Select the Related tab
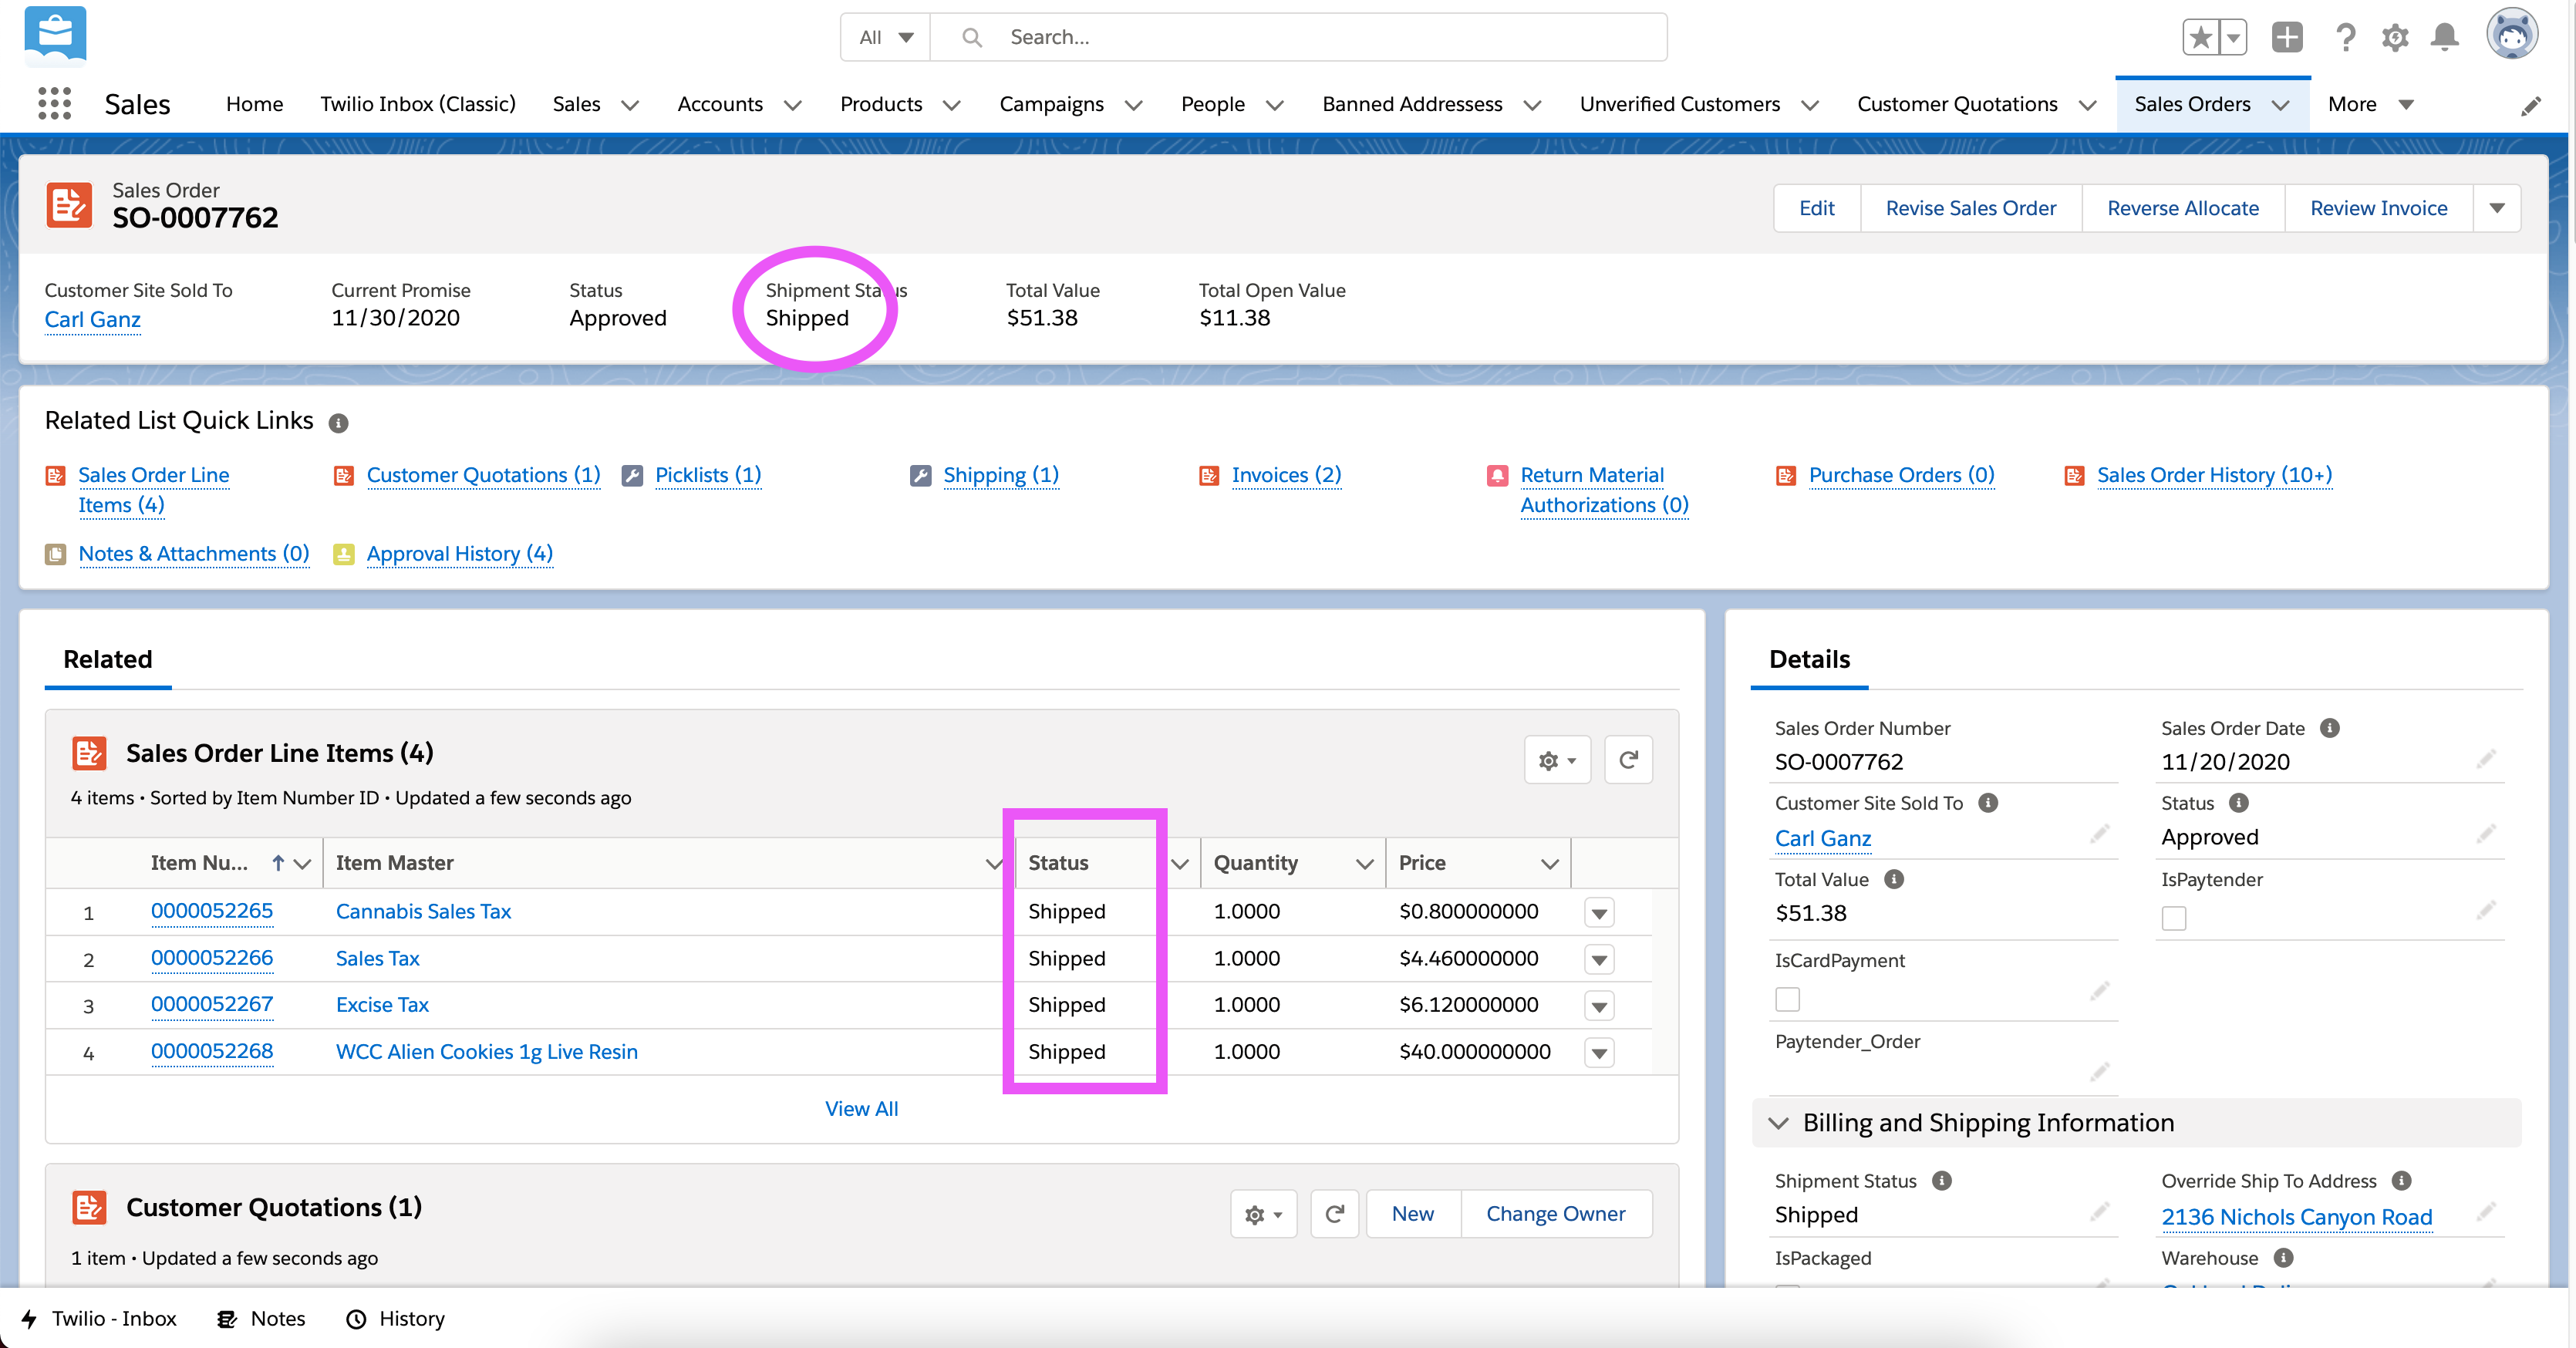Viewport: 2576px width, 1348px height. [108, 659]
